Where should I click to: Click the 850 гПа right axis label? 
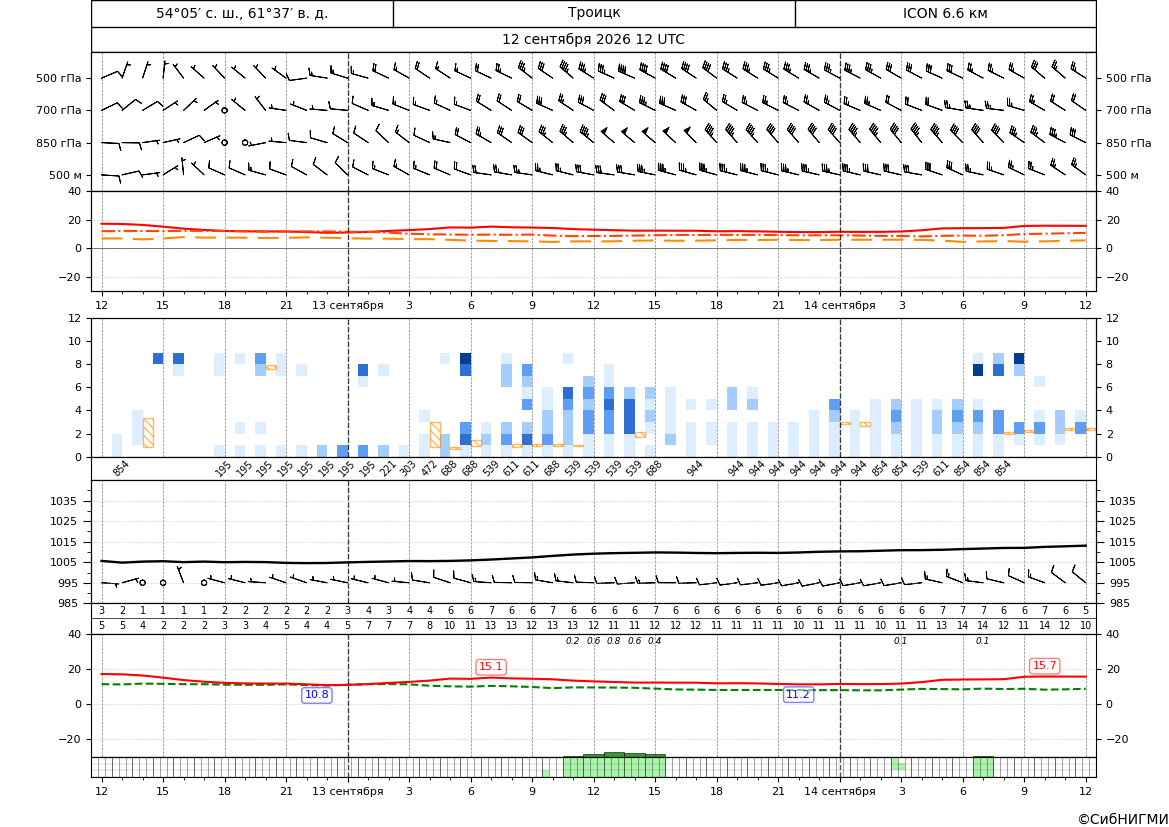[1128, 143]
